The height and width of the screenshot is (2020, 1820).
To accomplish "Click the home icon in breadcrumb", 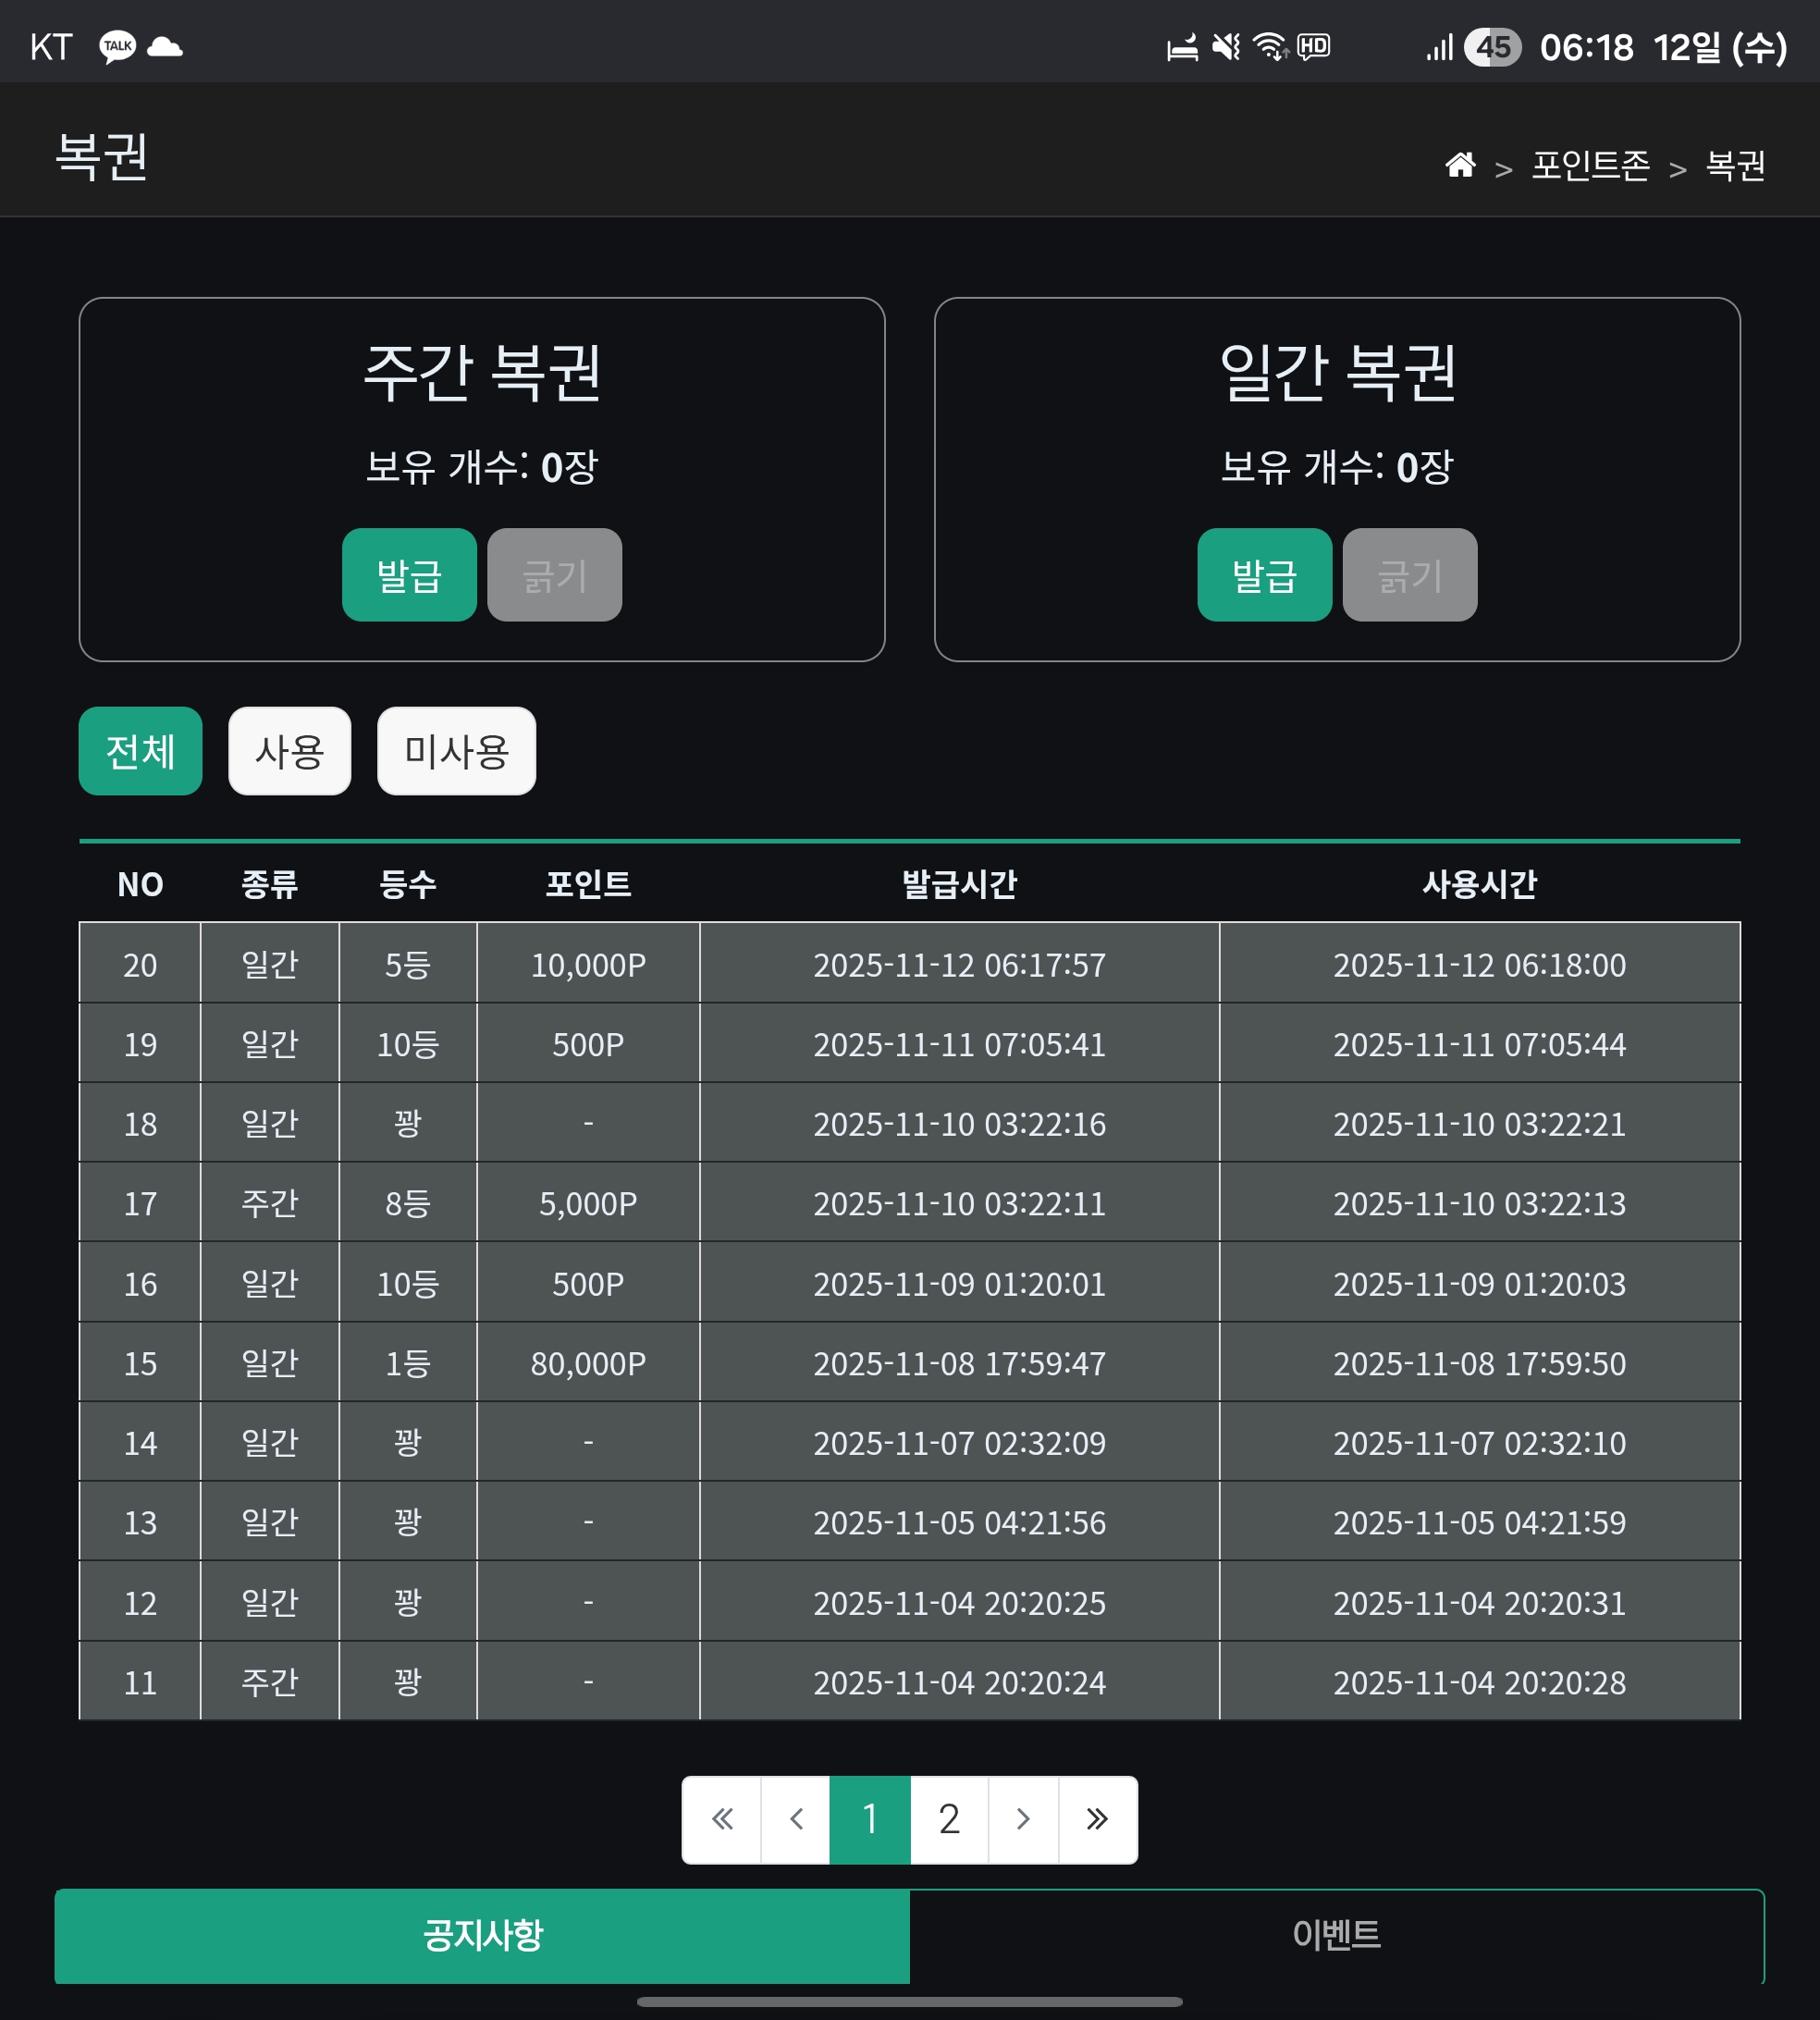I will [x=1460, y=165].
